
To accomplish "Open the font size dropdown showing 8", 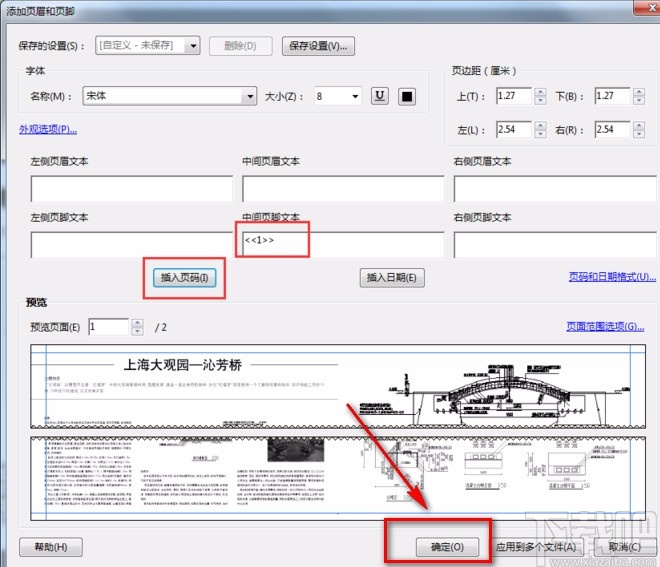I will (x=355, y=96).
